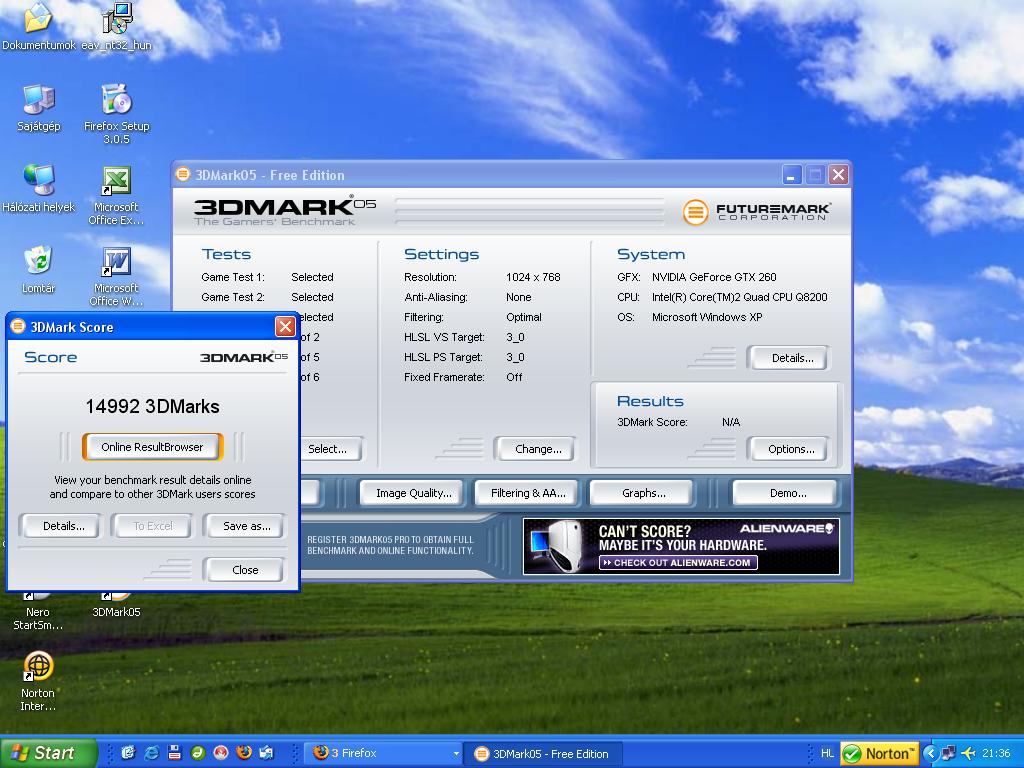
Task: Click HL language bar indicator
Action: coord(827,754)
